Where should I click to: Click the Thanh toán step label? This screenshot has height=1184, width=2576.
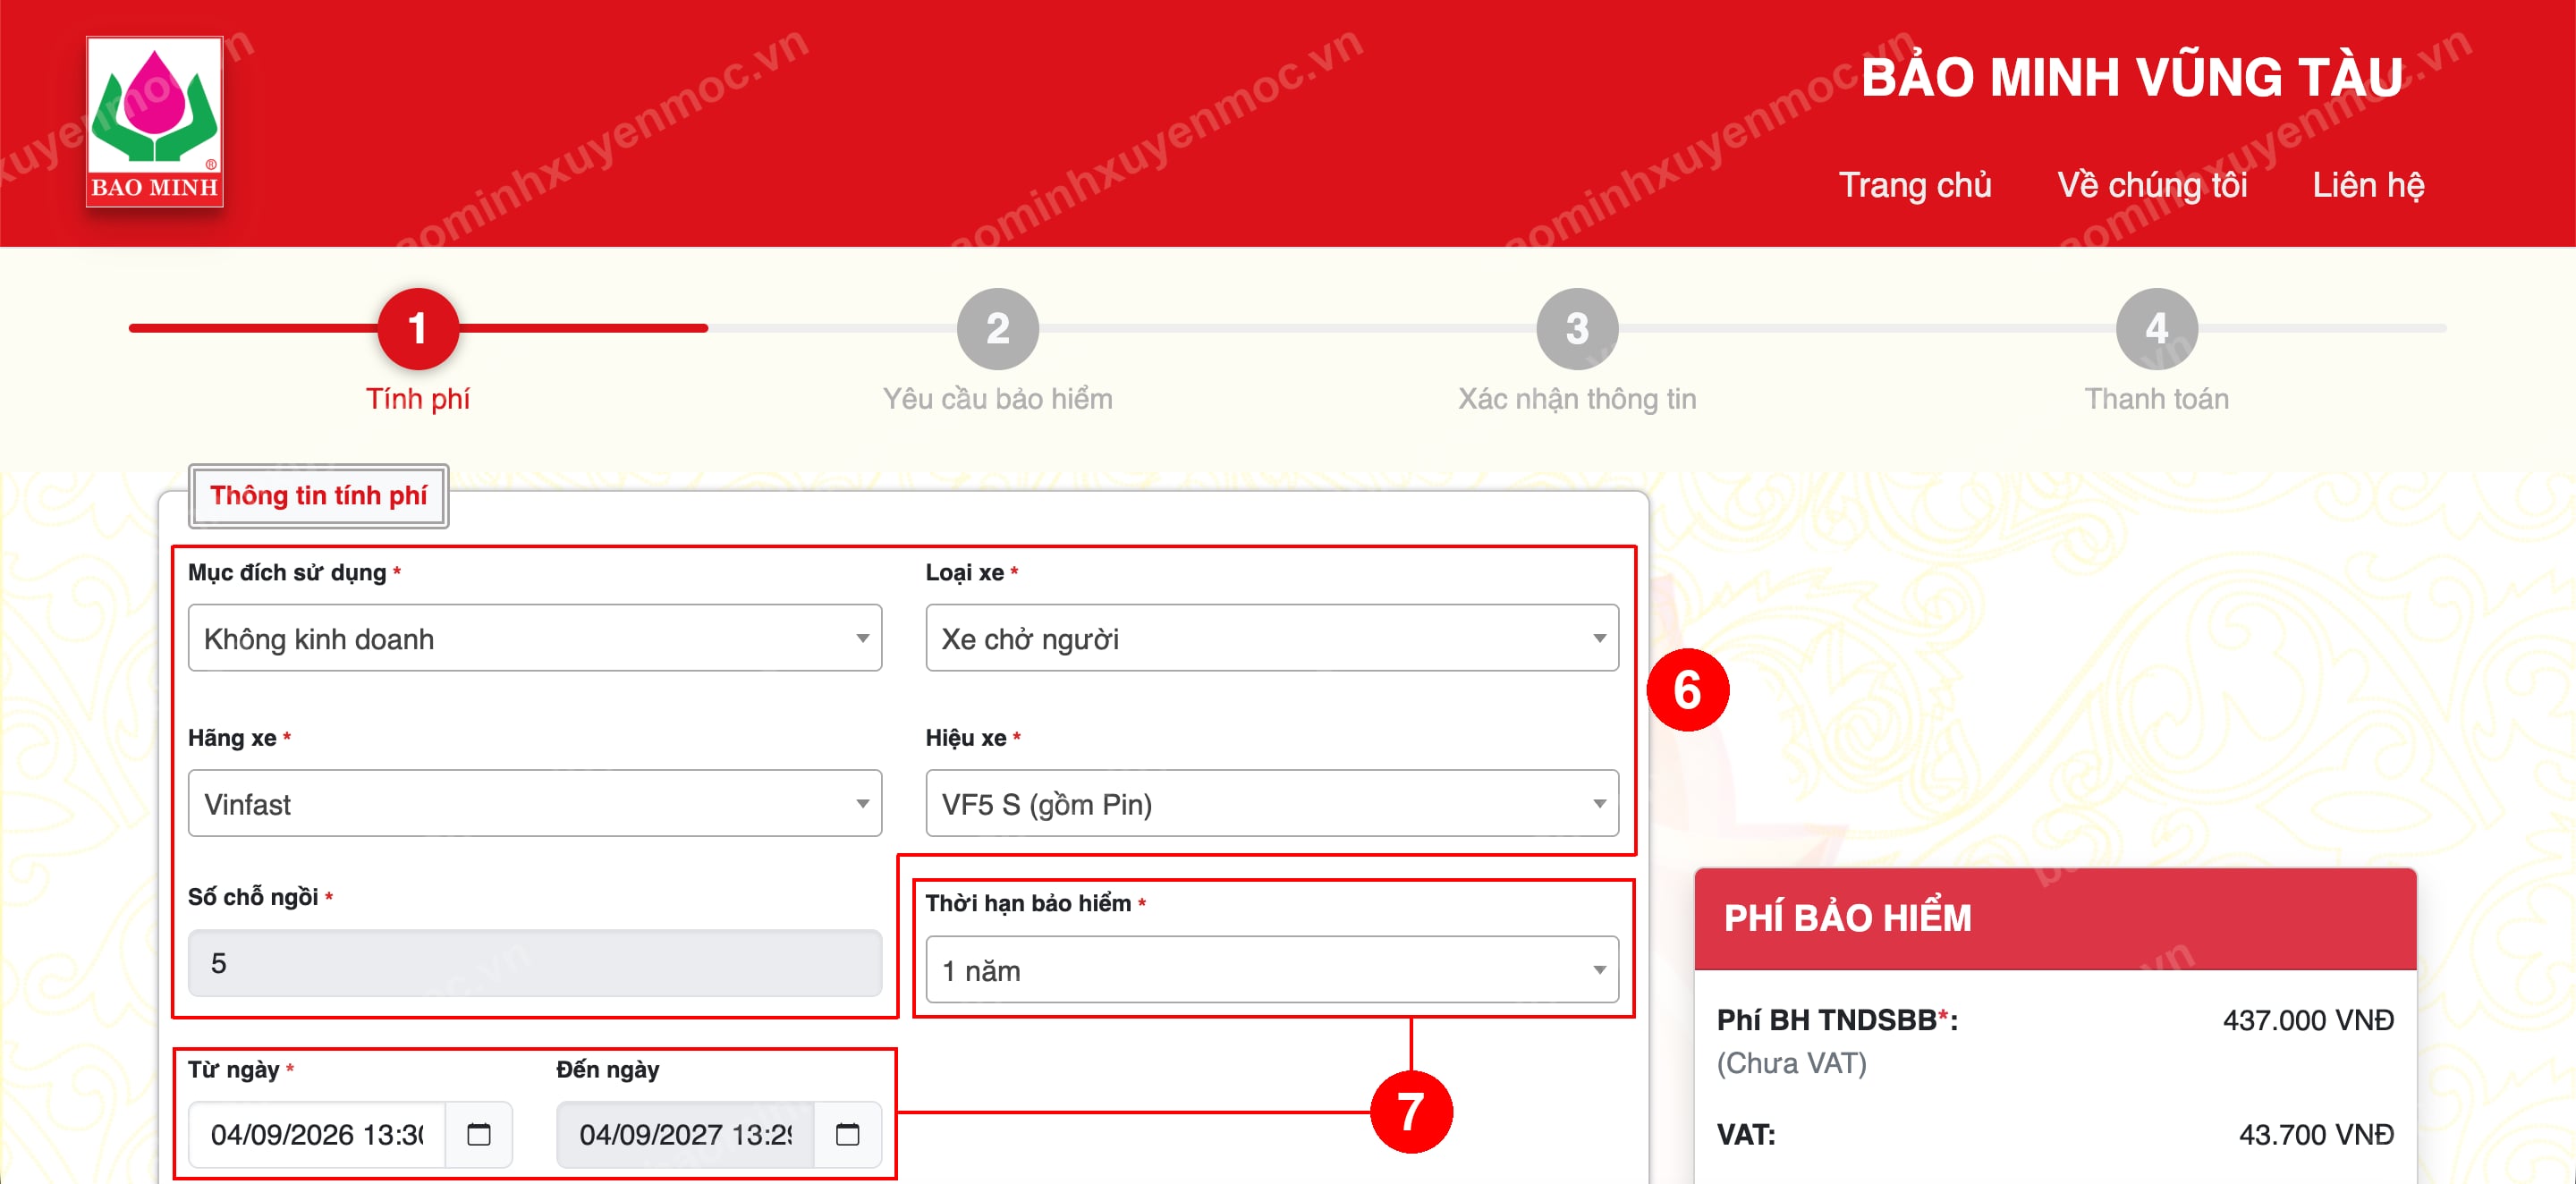[2157, 399]
